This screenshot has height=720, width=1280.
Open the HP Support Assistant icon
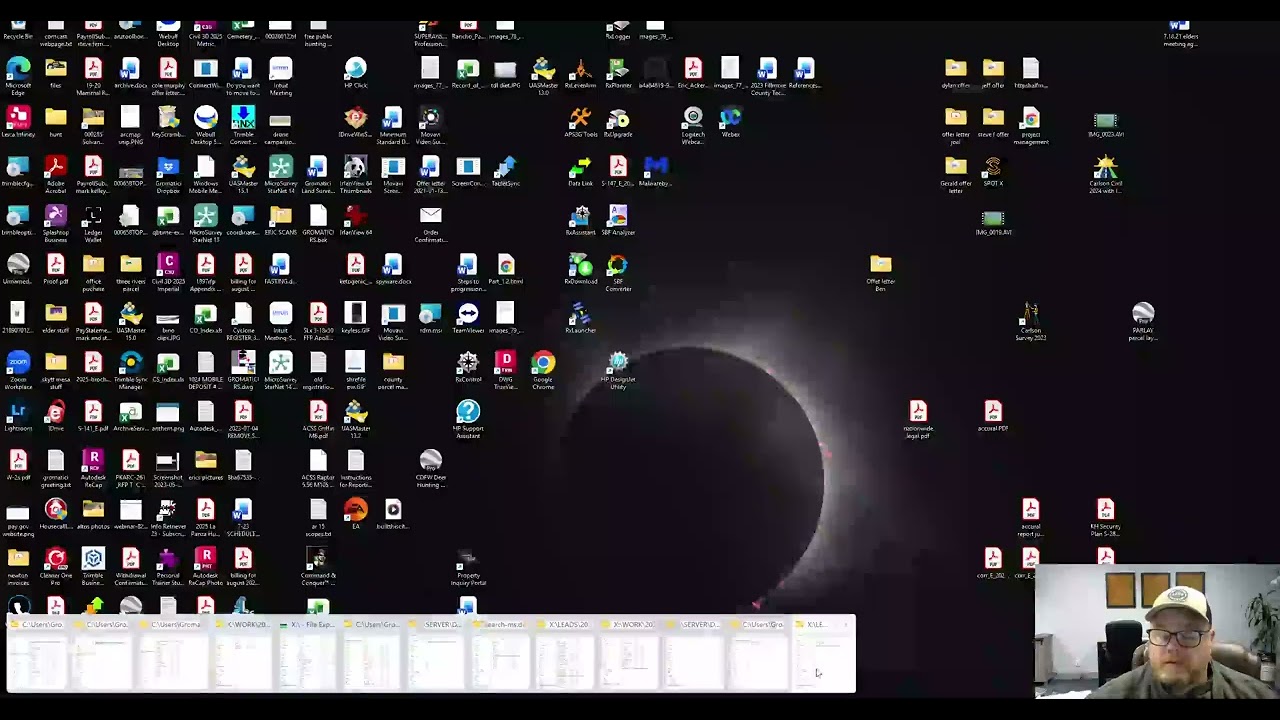(x=468, y=413)
